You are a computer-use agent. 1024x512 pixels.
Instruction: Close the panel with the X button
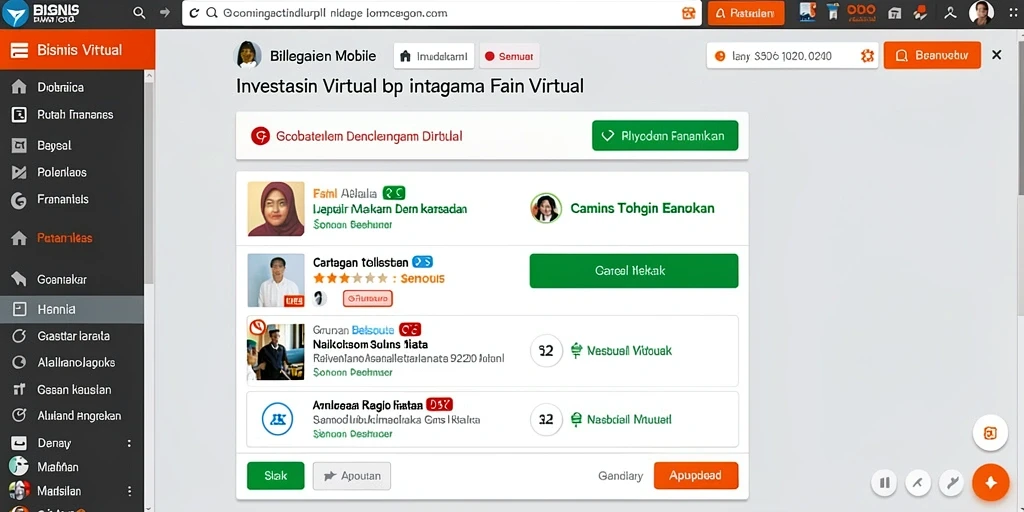pyautogui.click(x=997, y=56)
